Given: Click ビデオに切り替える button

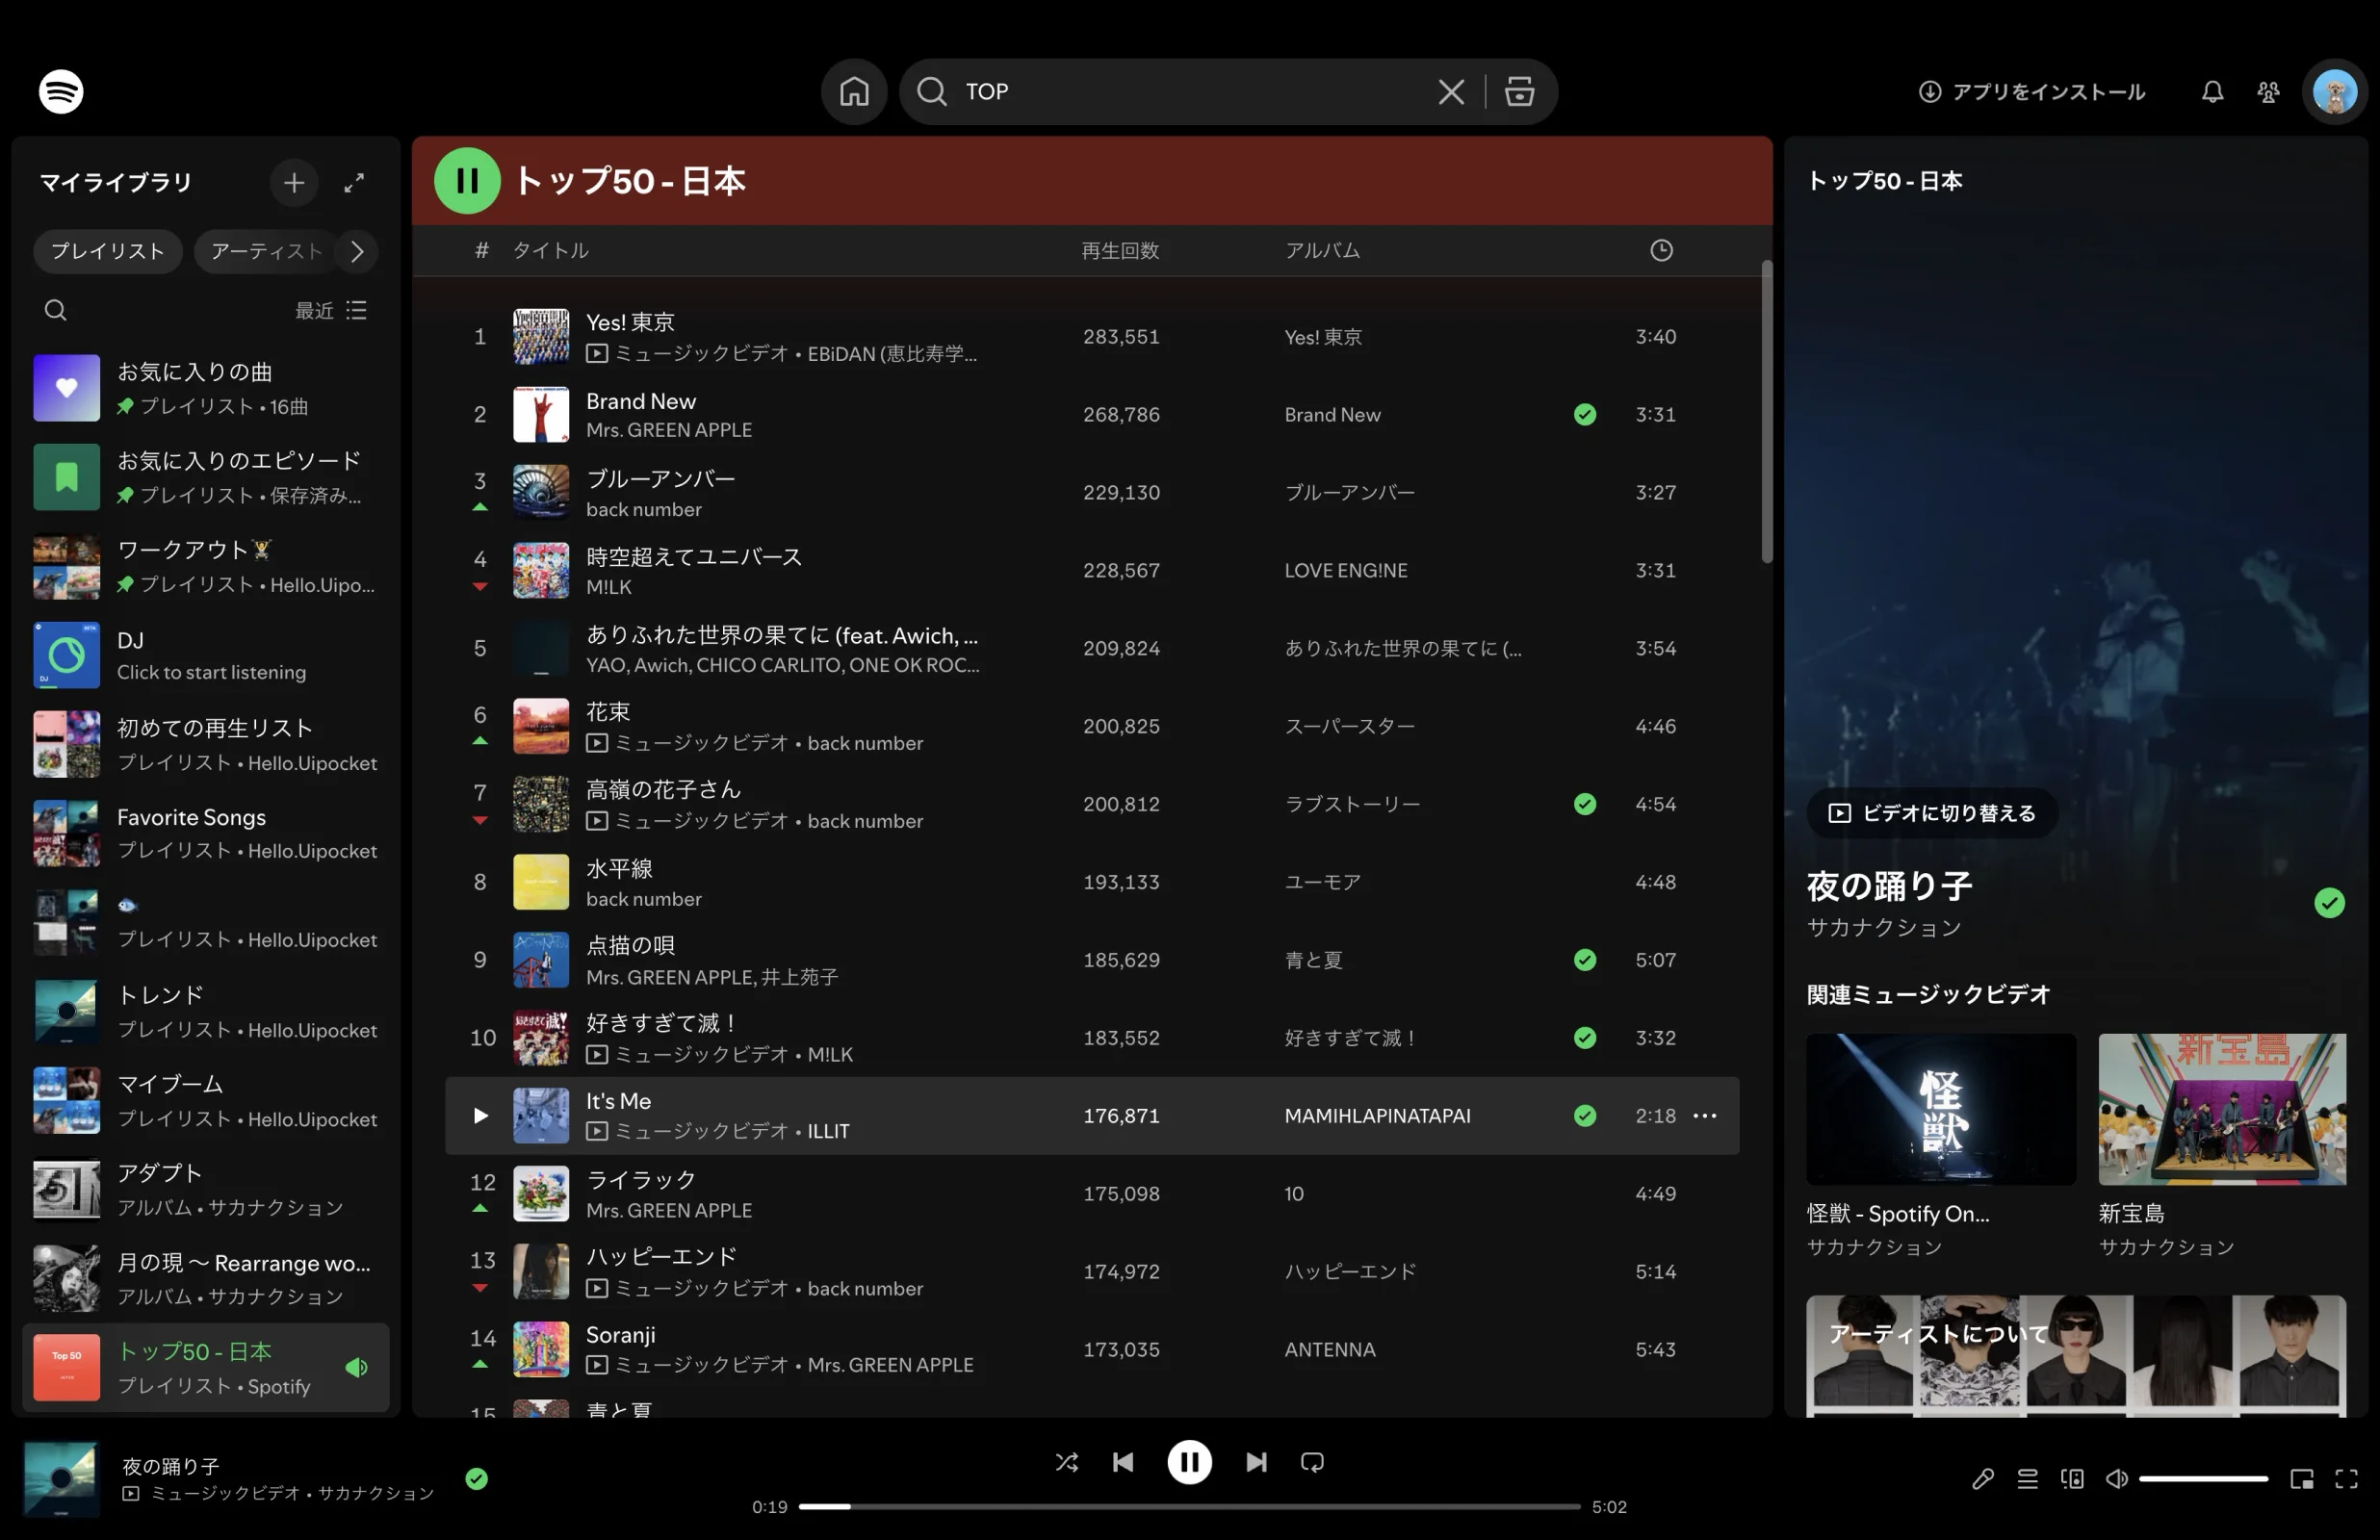Looking at the screenshot, I should coord(1931,813).
